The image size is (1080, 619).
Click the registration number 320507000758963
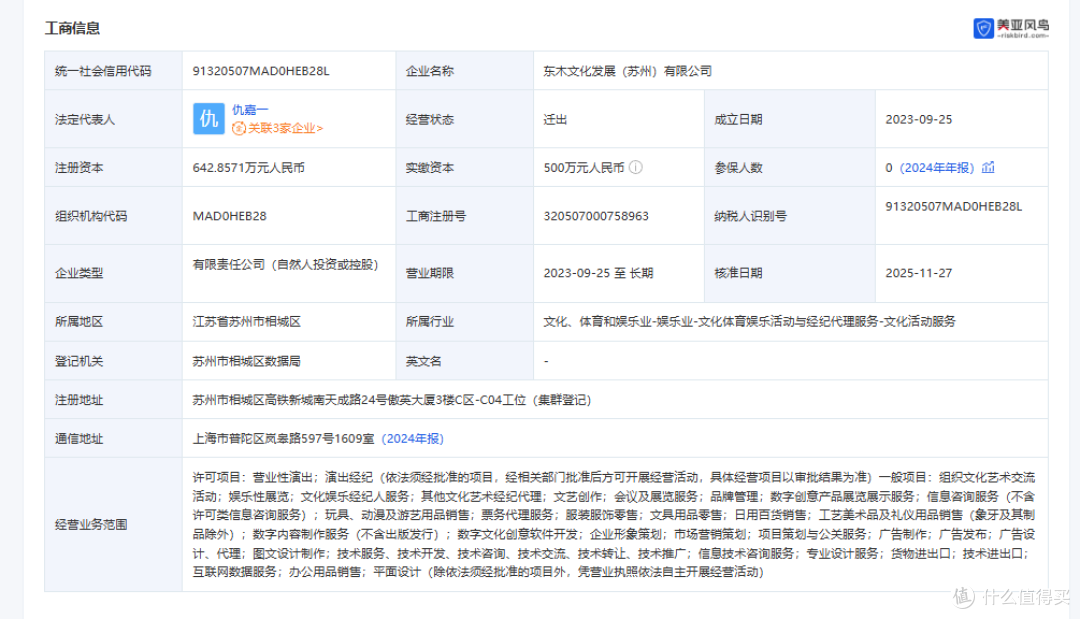(x=596, y=216)
